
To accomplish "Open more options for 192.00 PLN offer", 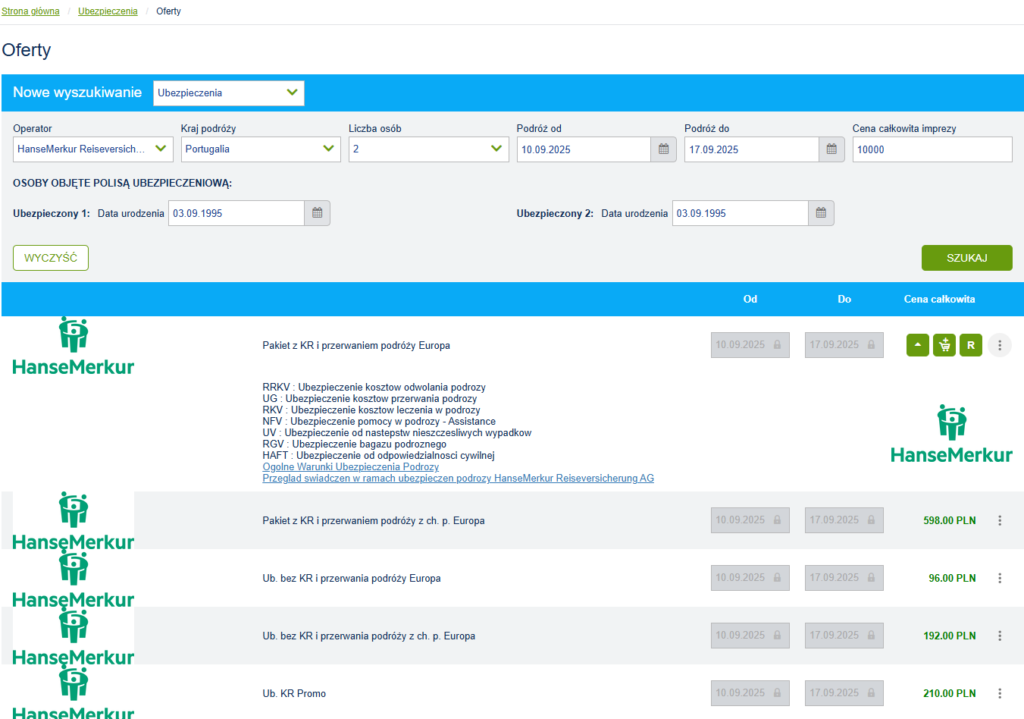I will pos(1000,635).
